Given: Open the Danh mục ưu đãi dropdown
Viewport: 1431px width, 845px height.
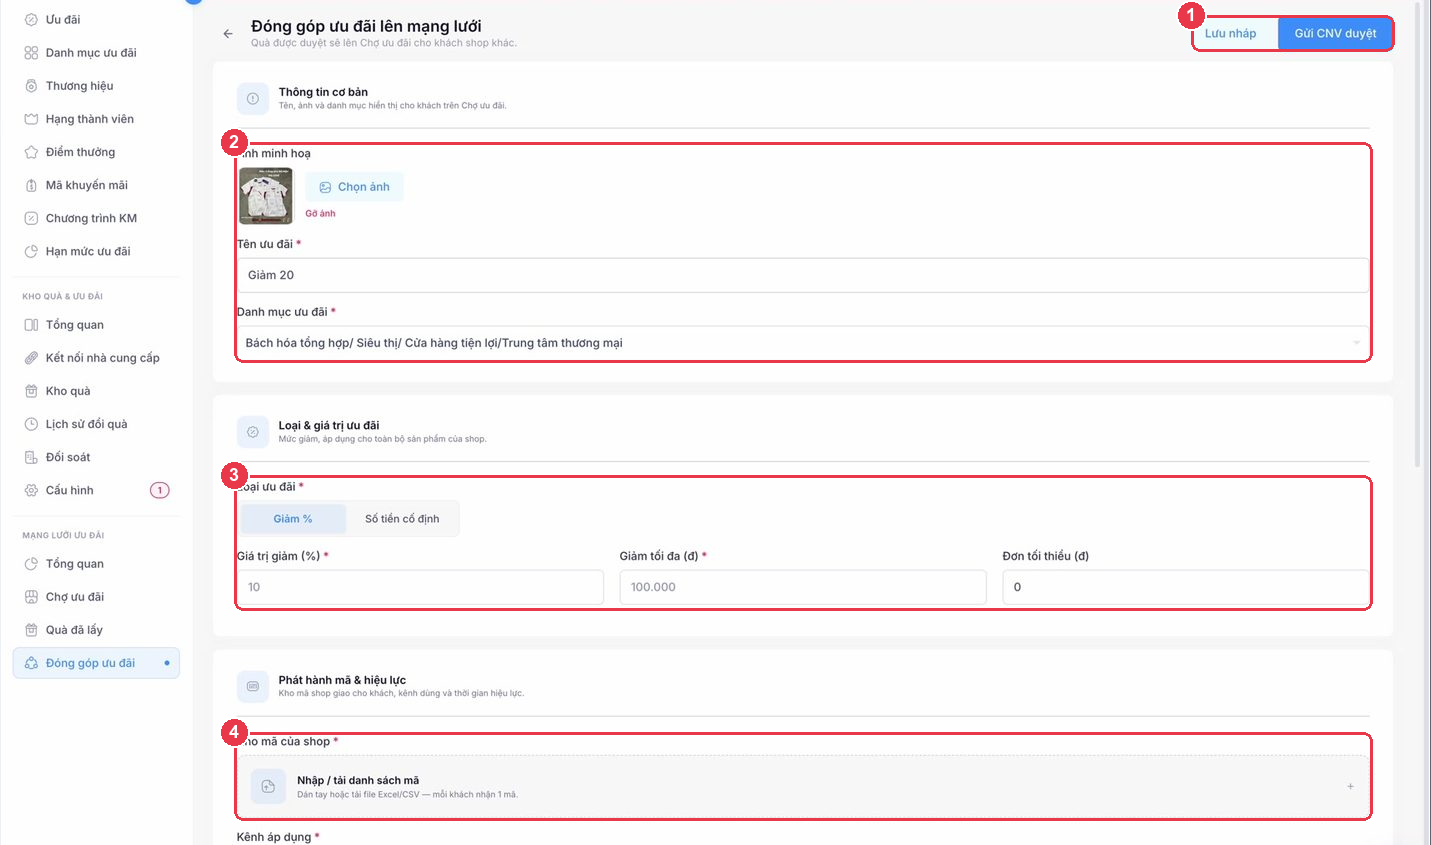Looking at the screenshot, I should [x=802, y=343].
